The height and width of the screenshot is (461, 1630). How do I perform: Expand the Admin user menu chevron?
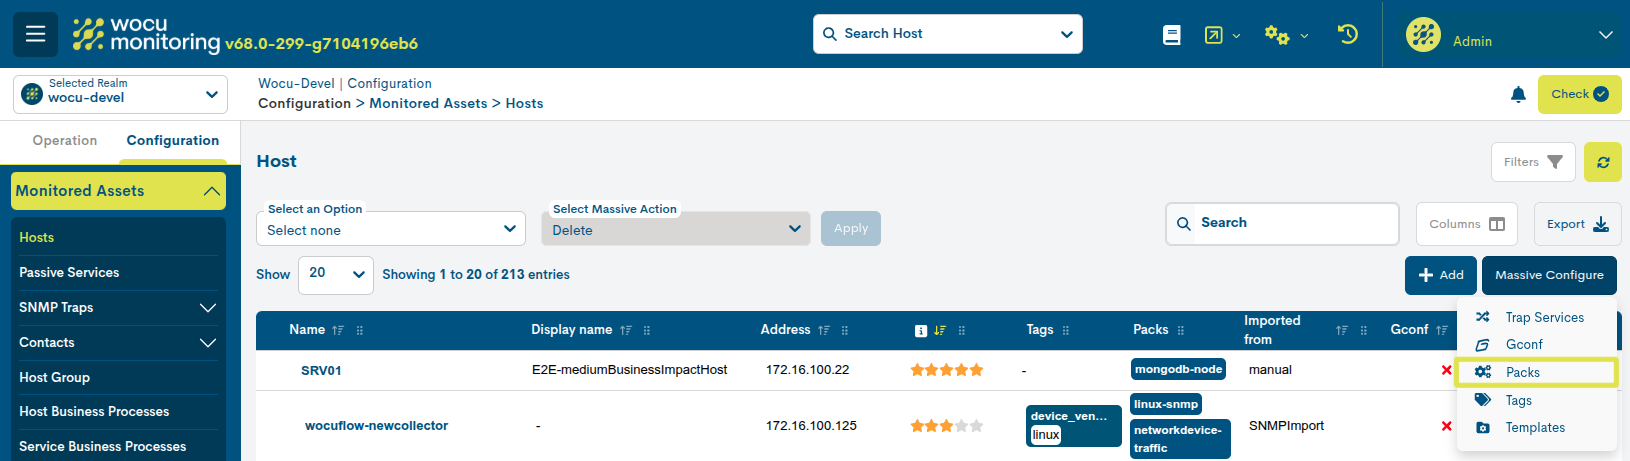pyautogui.click(x=1606, y=35)
